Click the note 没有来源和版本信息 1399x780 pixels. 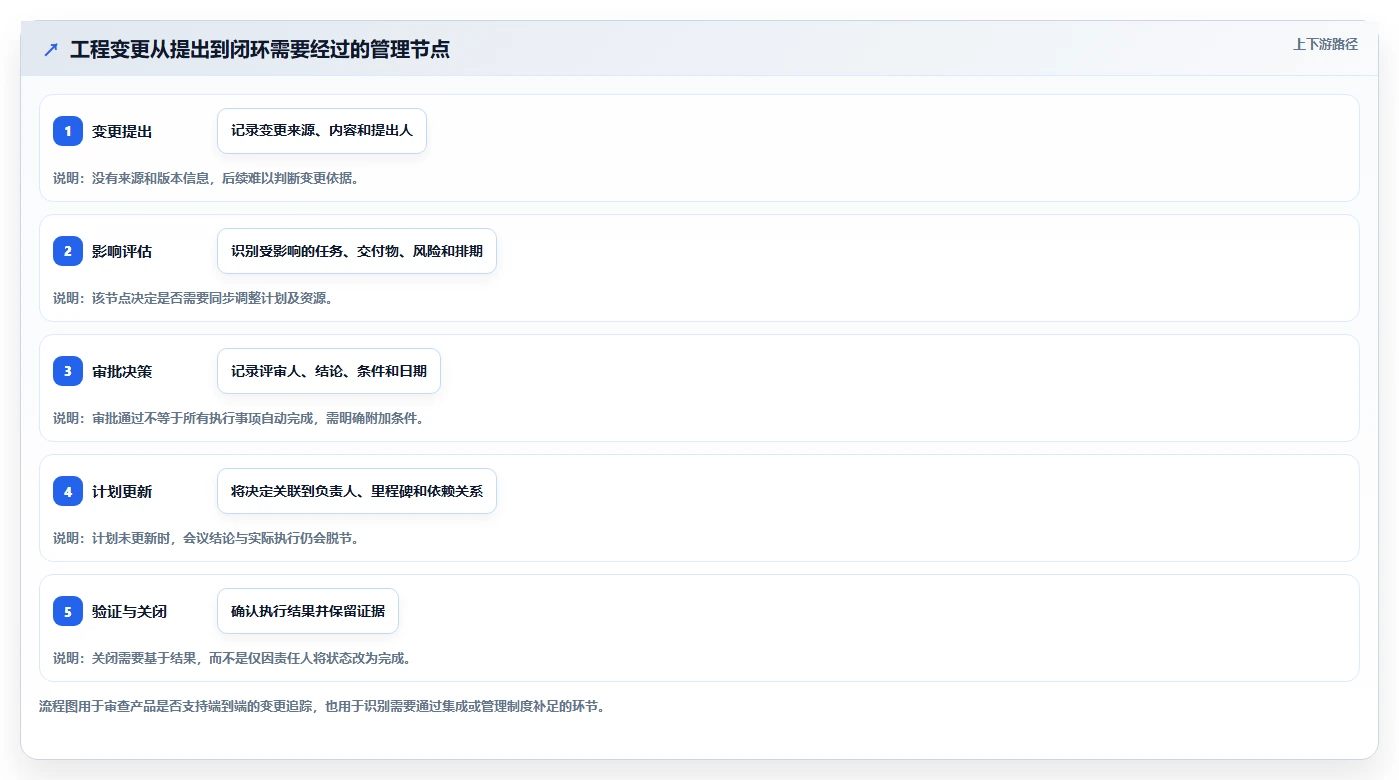click(x=150, y=178)
